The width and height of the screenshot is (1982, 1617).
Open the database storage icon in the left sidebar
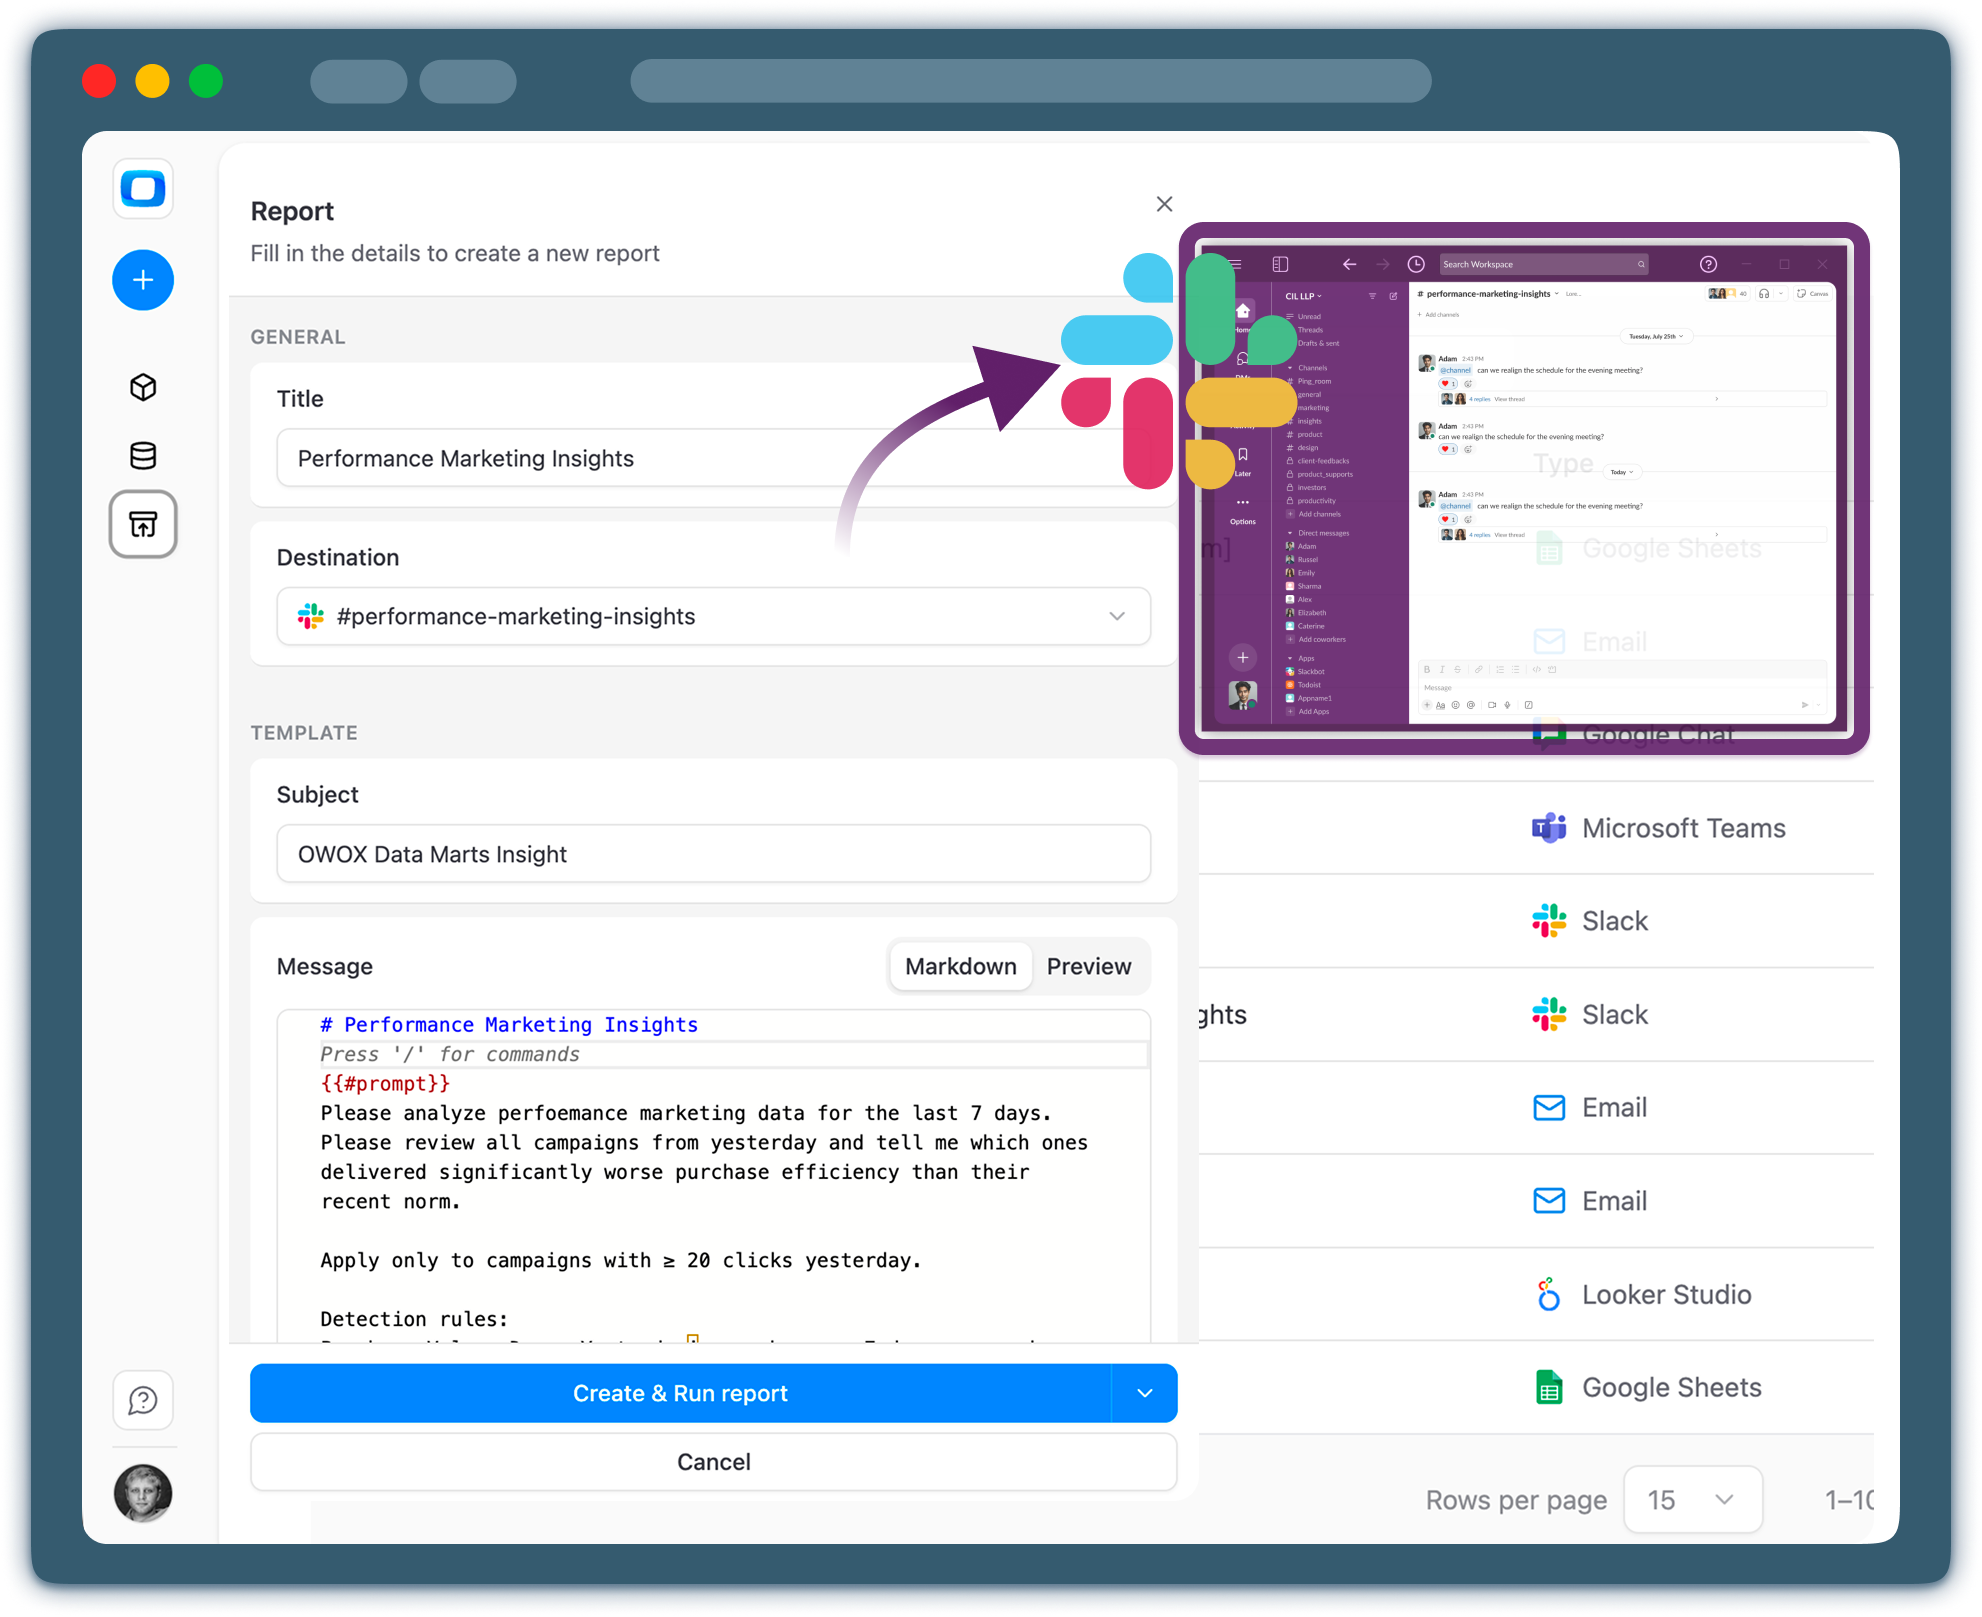click(x=143, y=456)
